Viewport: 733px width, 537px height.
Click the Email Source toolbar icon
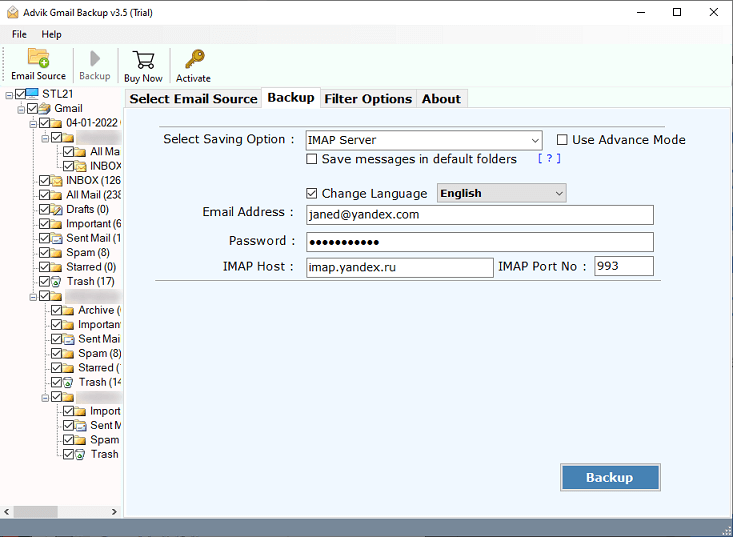coord(38,58)
